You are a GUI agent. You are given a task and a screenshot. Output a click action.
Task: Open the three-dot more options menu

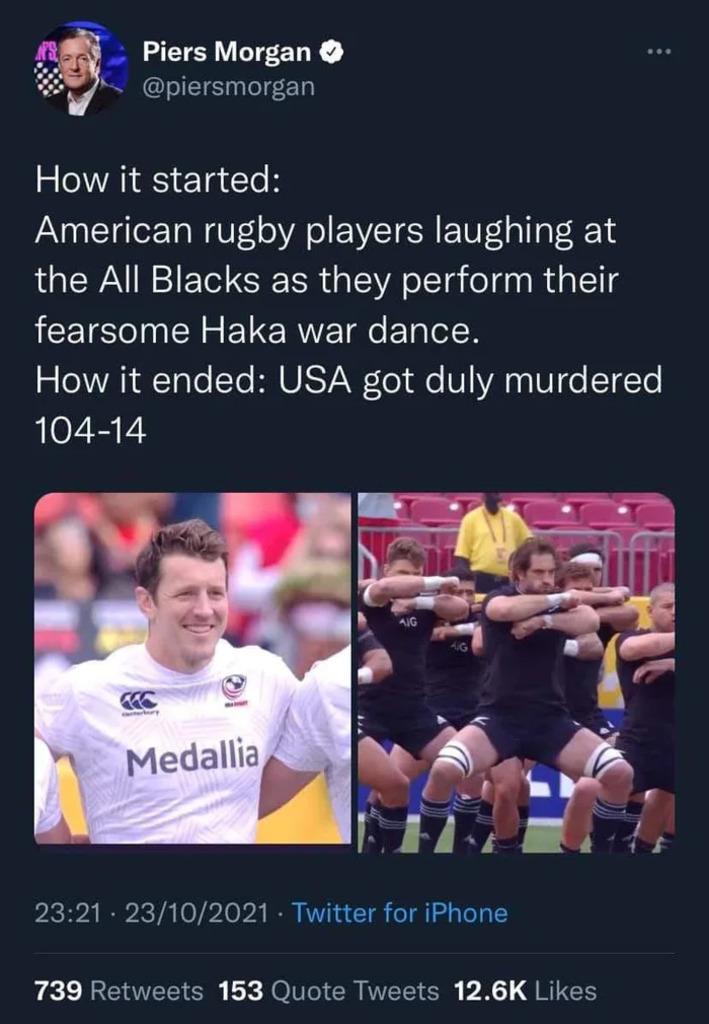tap(659, 52)
